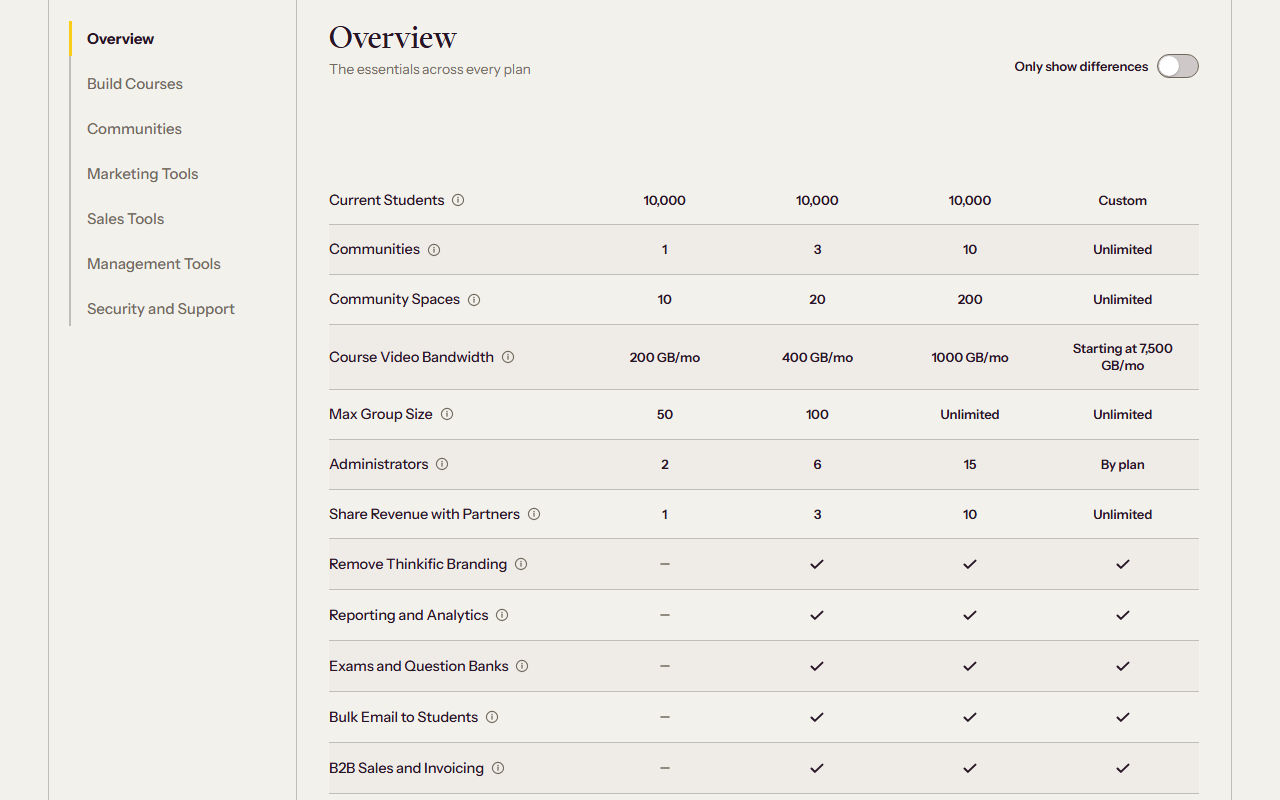The height and width of the screenshot is (800, 1280).
Task: Click the Custom value in Current Students row
Action: click(1123, 200)
